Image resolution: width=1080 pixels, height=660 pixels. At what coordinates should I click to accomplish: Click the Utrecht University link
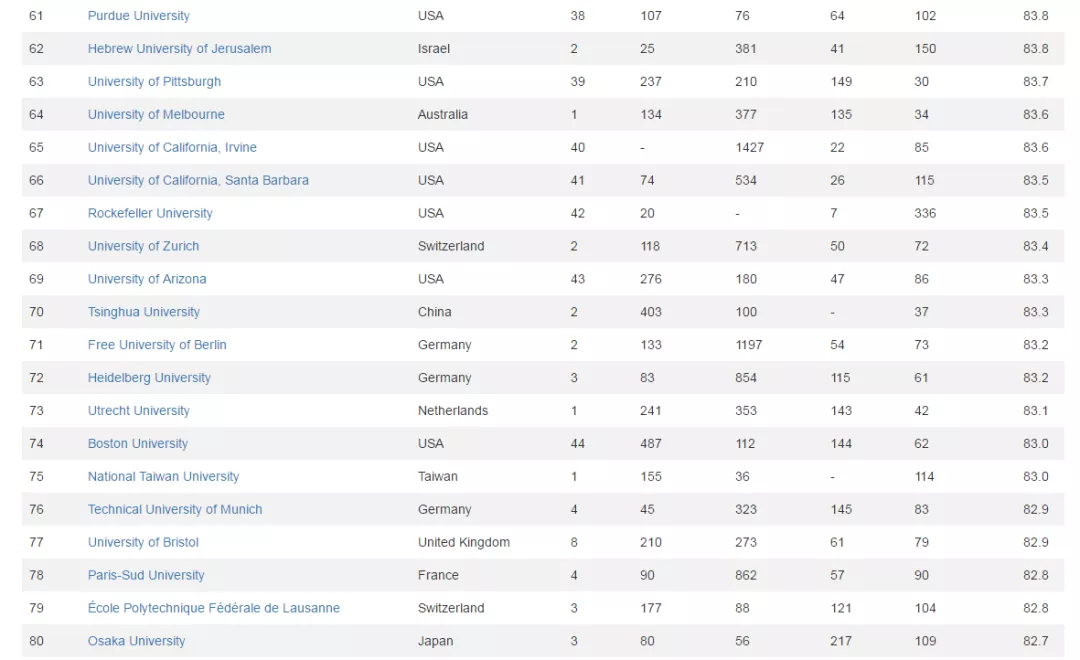[138, 411]
